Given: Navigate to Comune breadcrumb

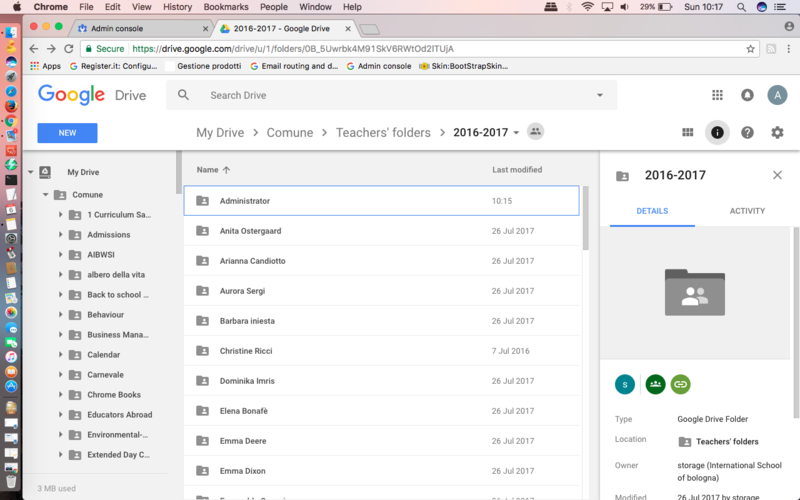Looking at the screenshot, I should [x=290, y=133].
